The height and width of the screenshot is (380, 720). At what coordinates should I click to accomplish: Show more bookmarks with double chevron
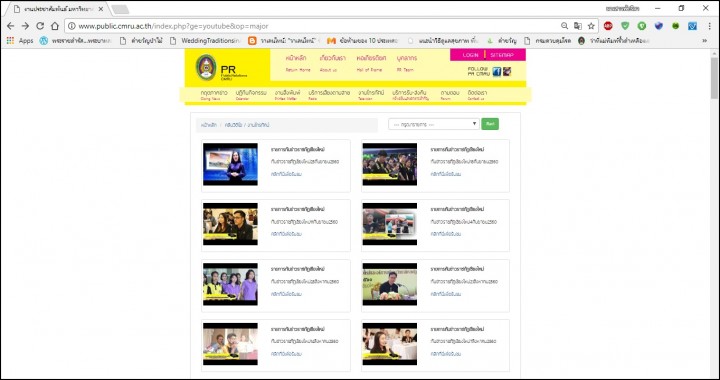pos(705,41)
